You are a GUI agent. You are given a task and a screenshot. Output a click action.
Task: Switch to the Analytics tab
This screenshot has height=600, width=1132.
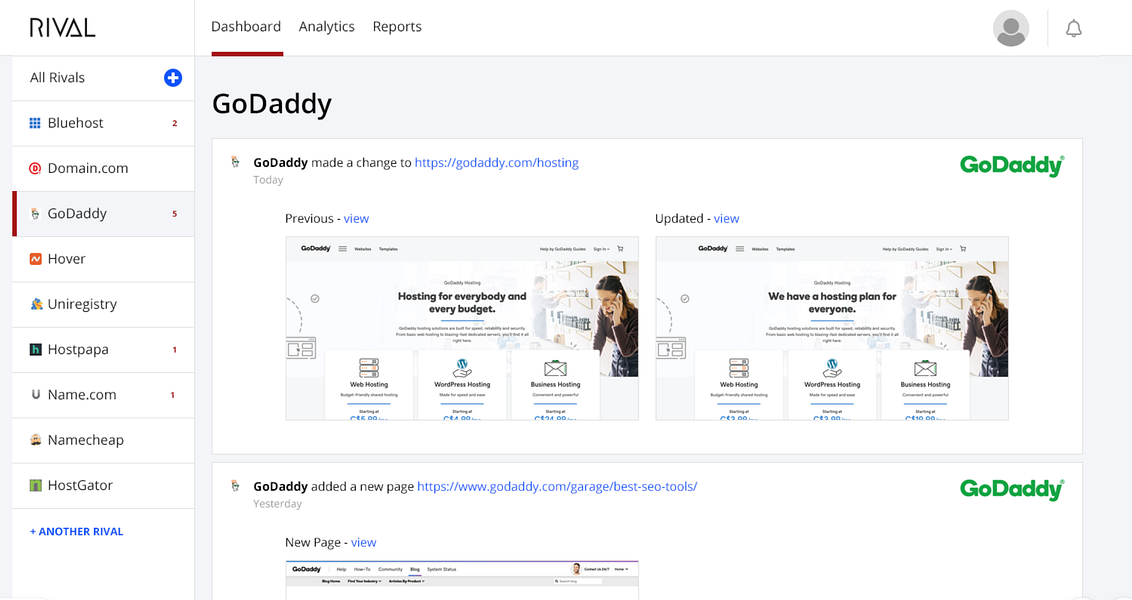tap(326, 27)
